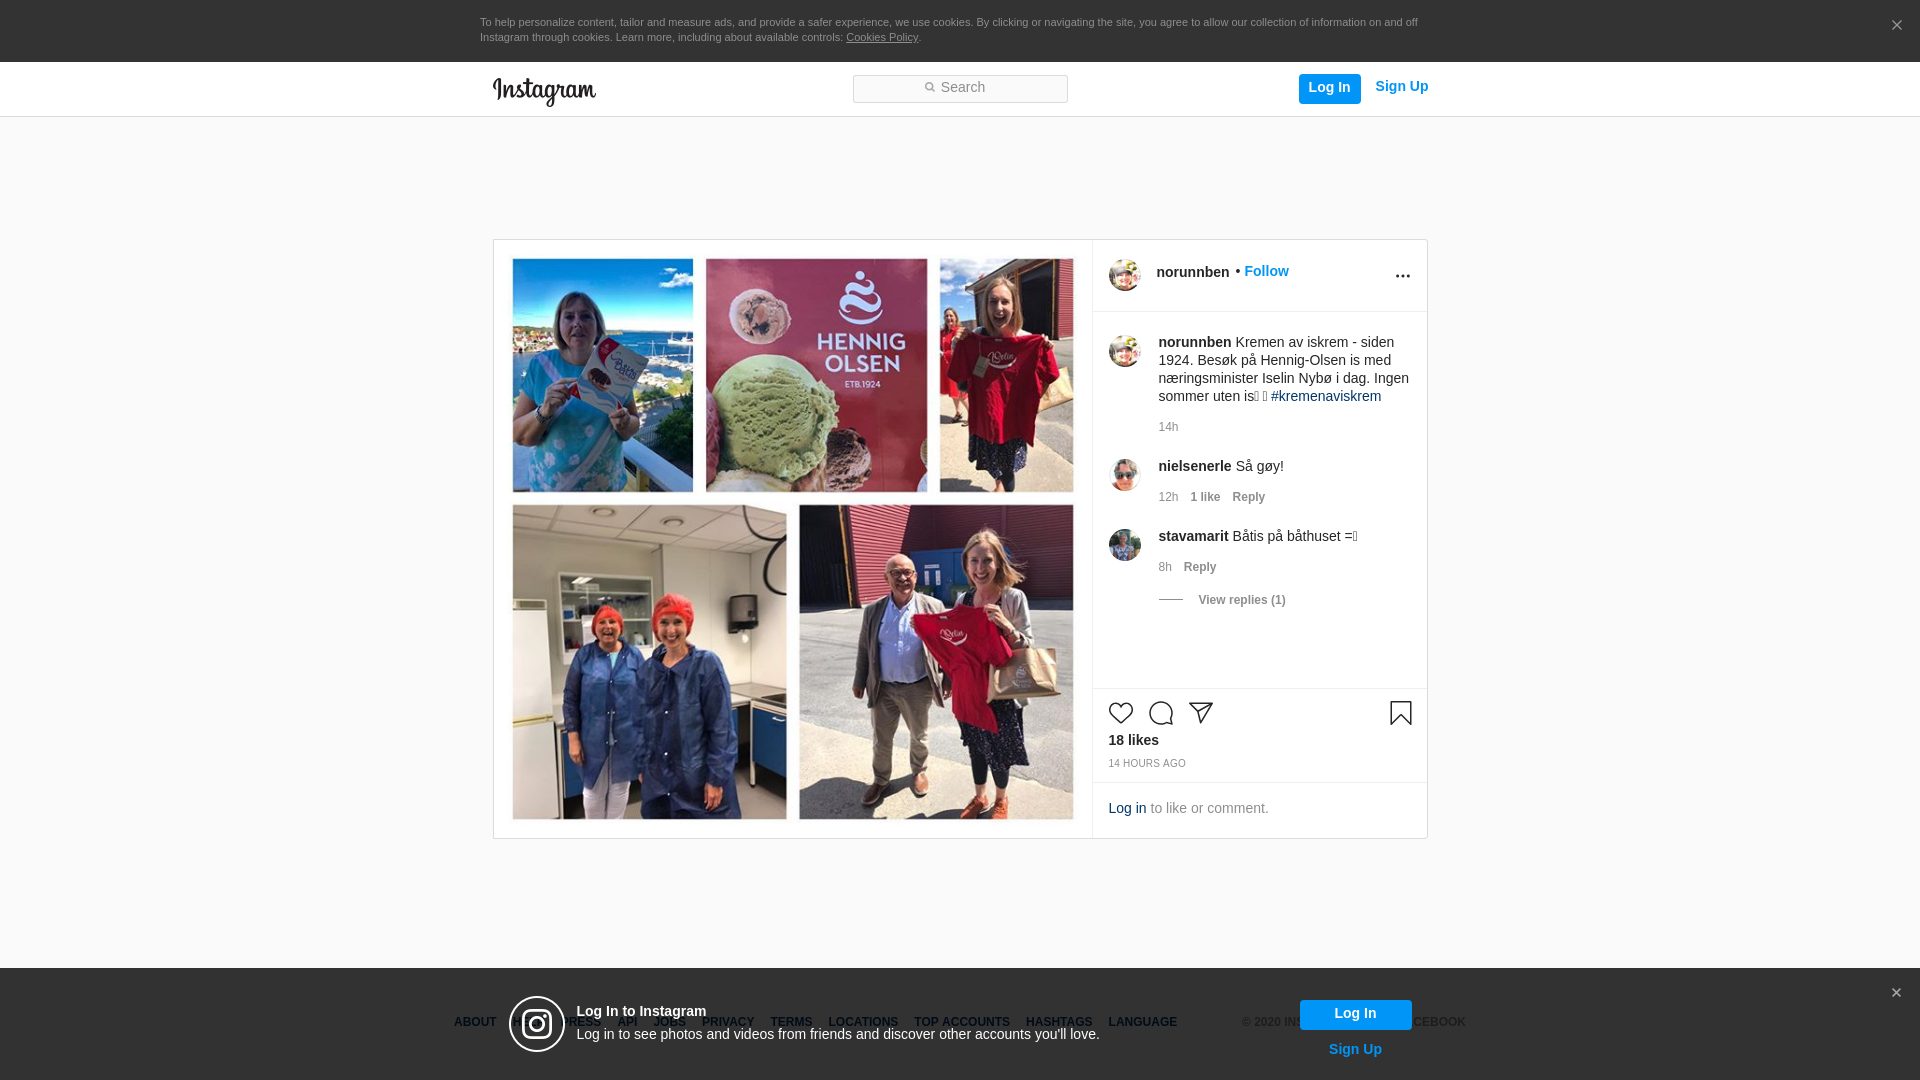The width and height of the screenshot is (1920, 1080).
Task: Click the Search input field
Action: point(960,88)
